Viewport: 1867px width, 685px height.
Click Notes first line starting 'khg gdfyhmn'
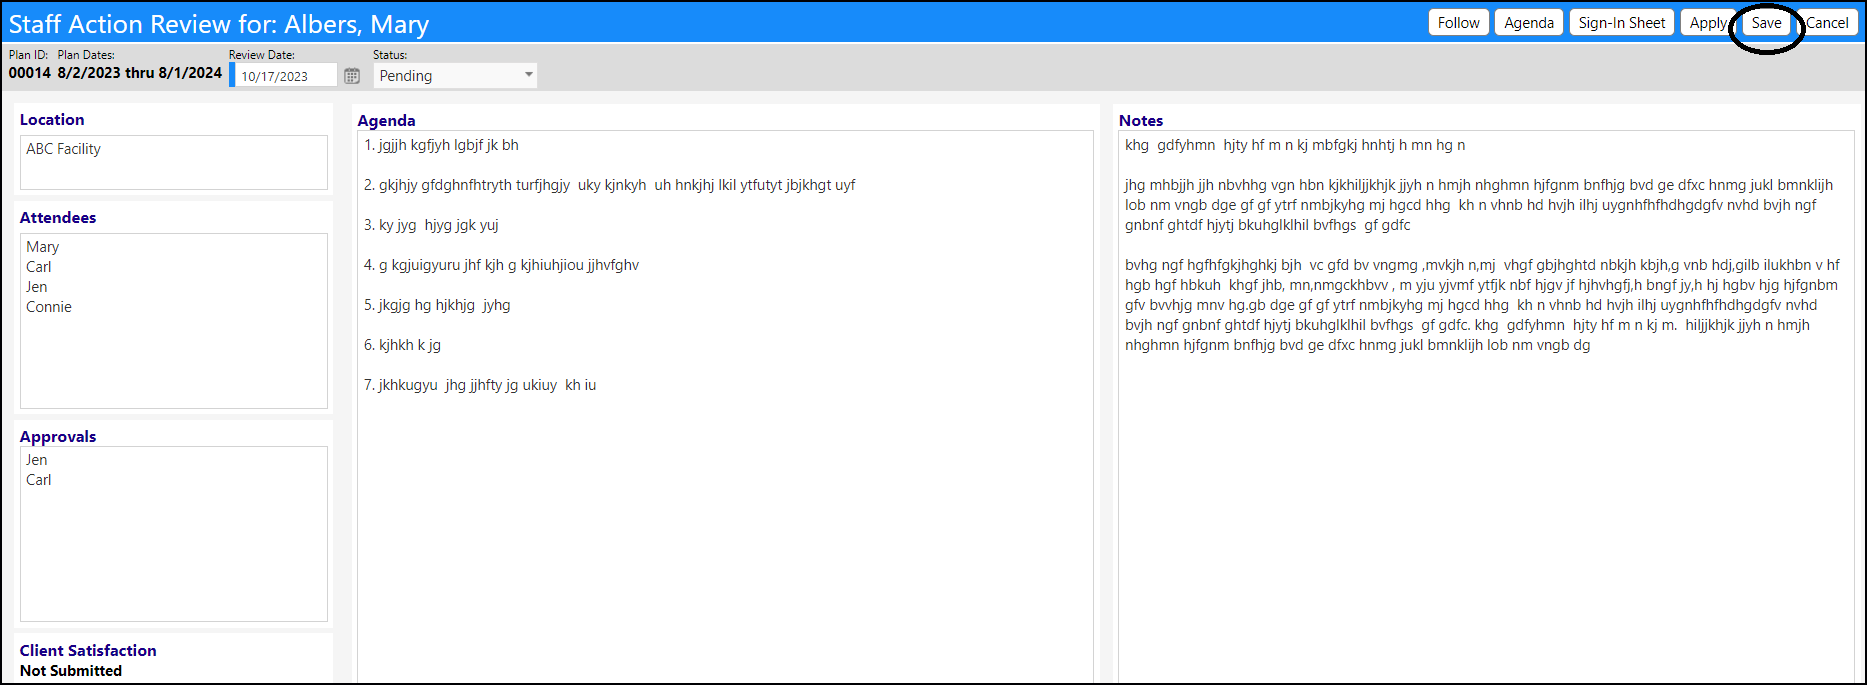pyautogui.click(x=1295, y=145)
